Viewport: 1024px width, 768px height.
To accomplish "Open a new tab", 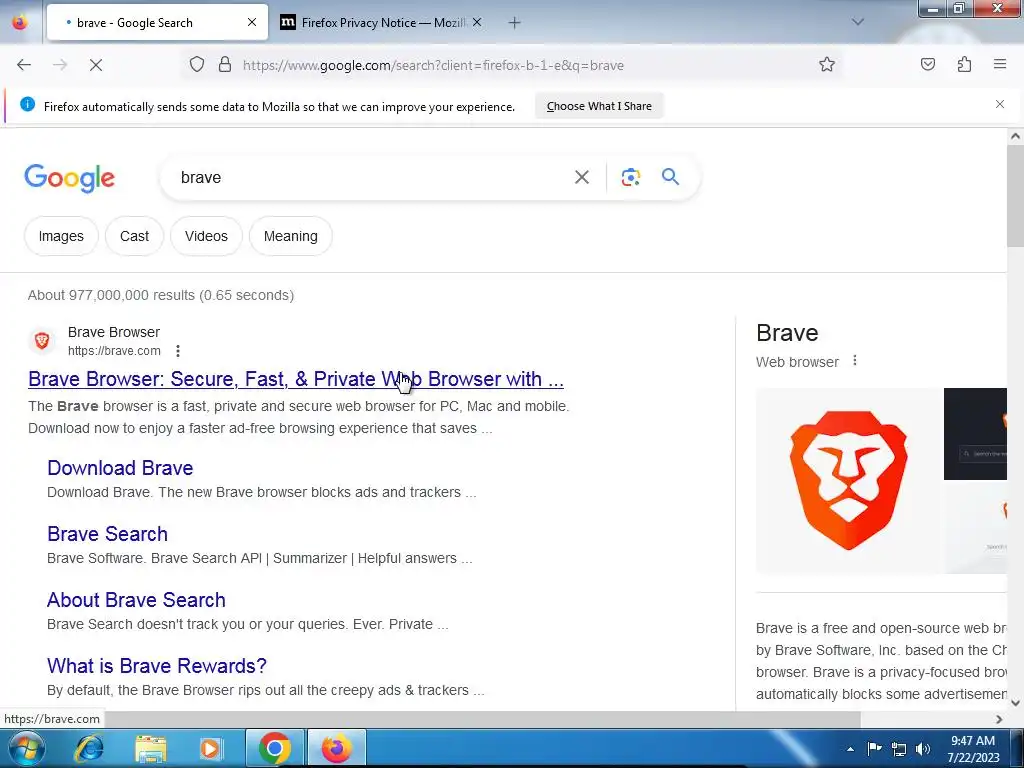I will tap(515, 23).
